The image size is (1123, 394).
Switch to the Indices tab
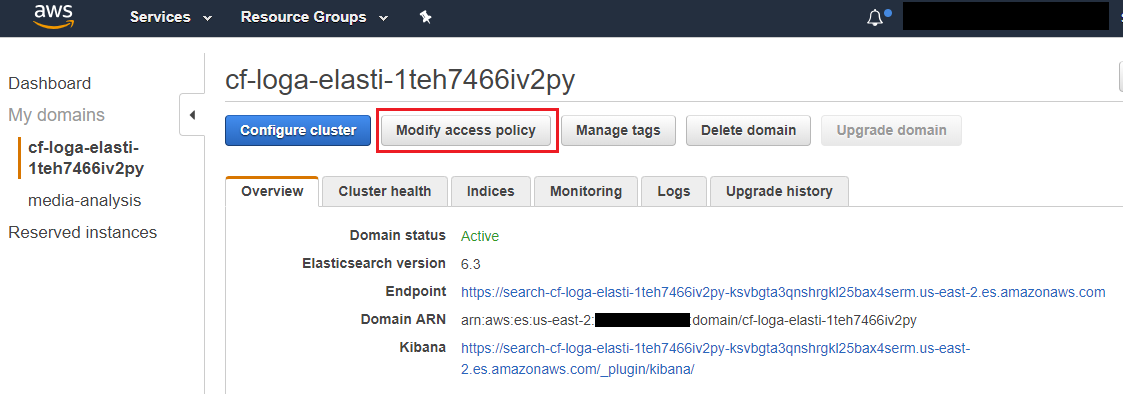[x=491, y=191]
